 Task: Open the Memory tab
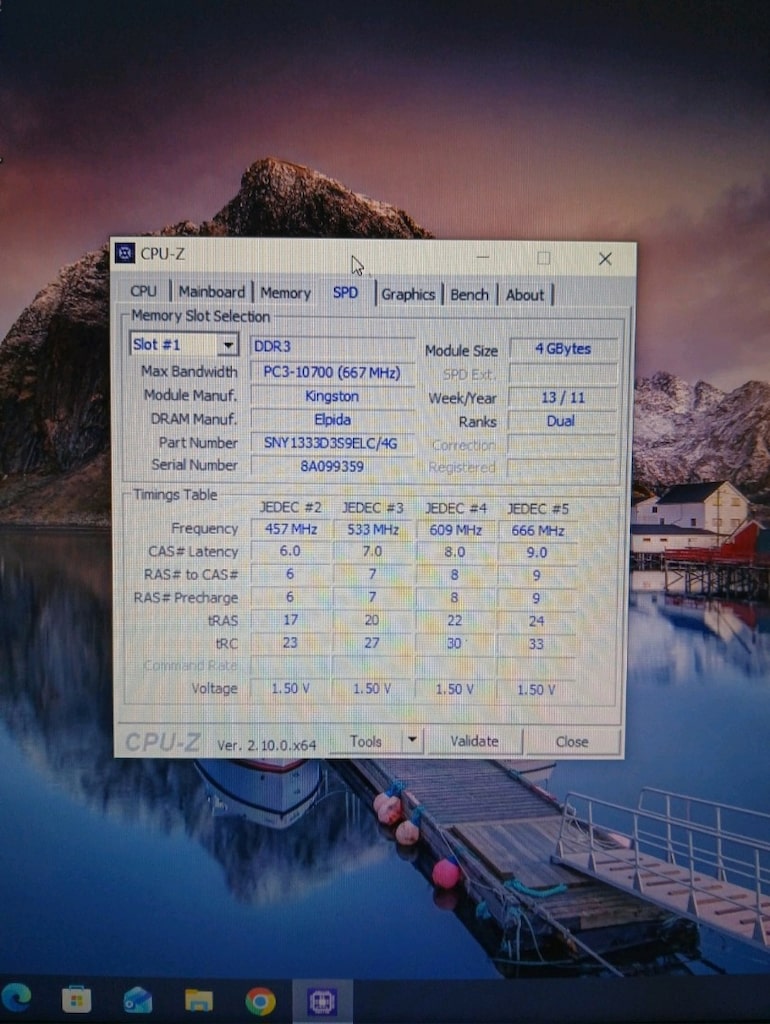285,293
